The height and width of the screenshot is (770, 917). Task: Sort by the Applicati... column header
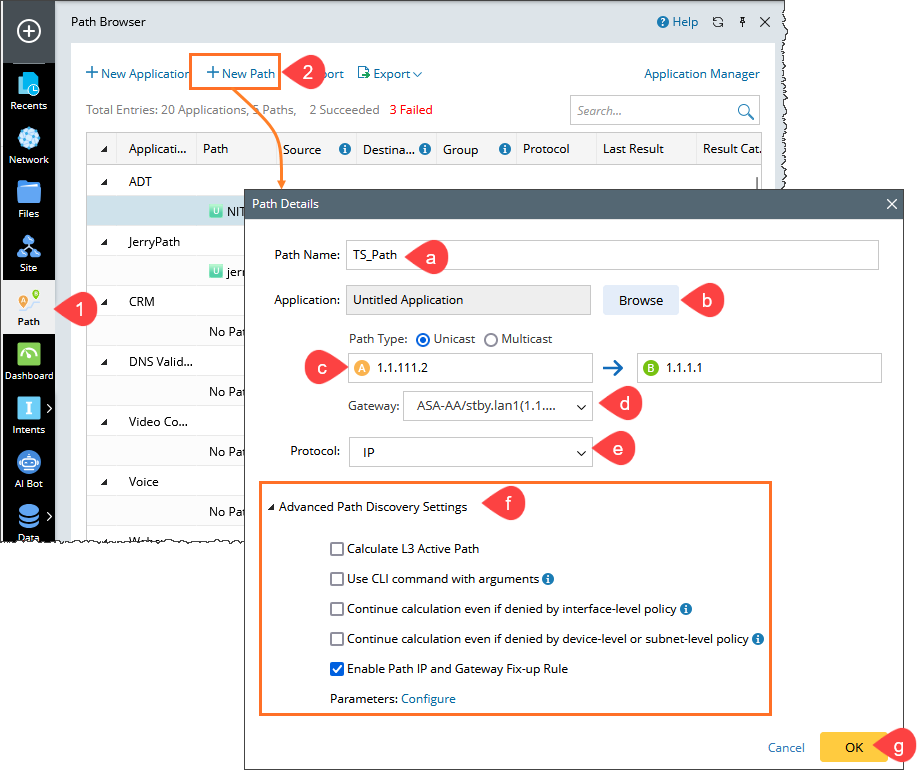pos(157,149)
